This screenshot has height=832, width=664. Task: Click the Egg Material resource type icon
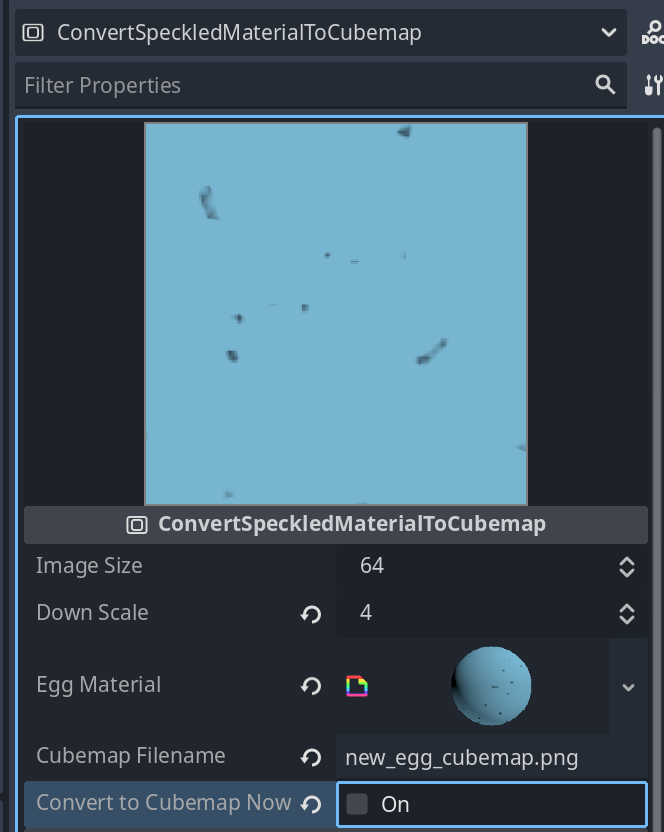pos(357,686)
